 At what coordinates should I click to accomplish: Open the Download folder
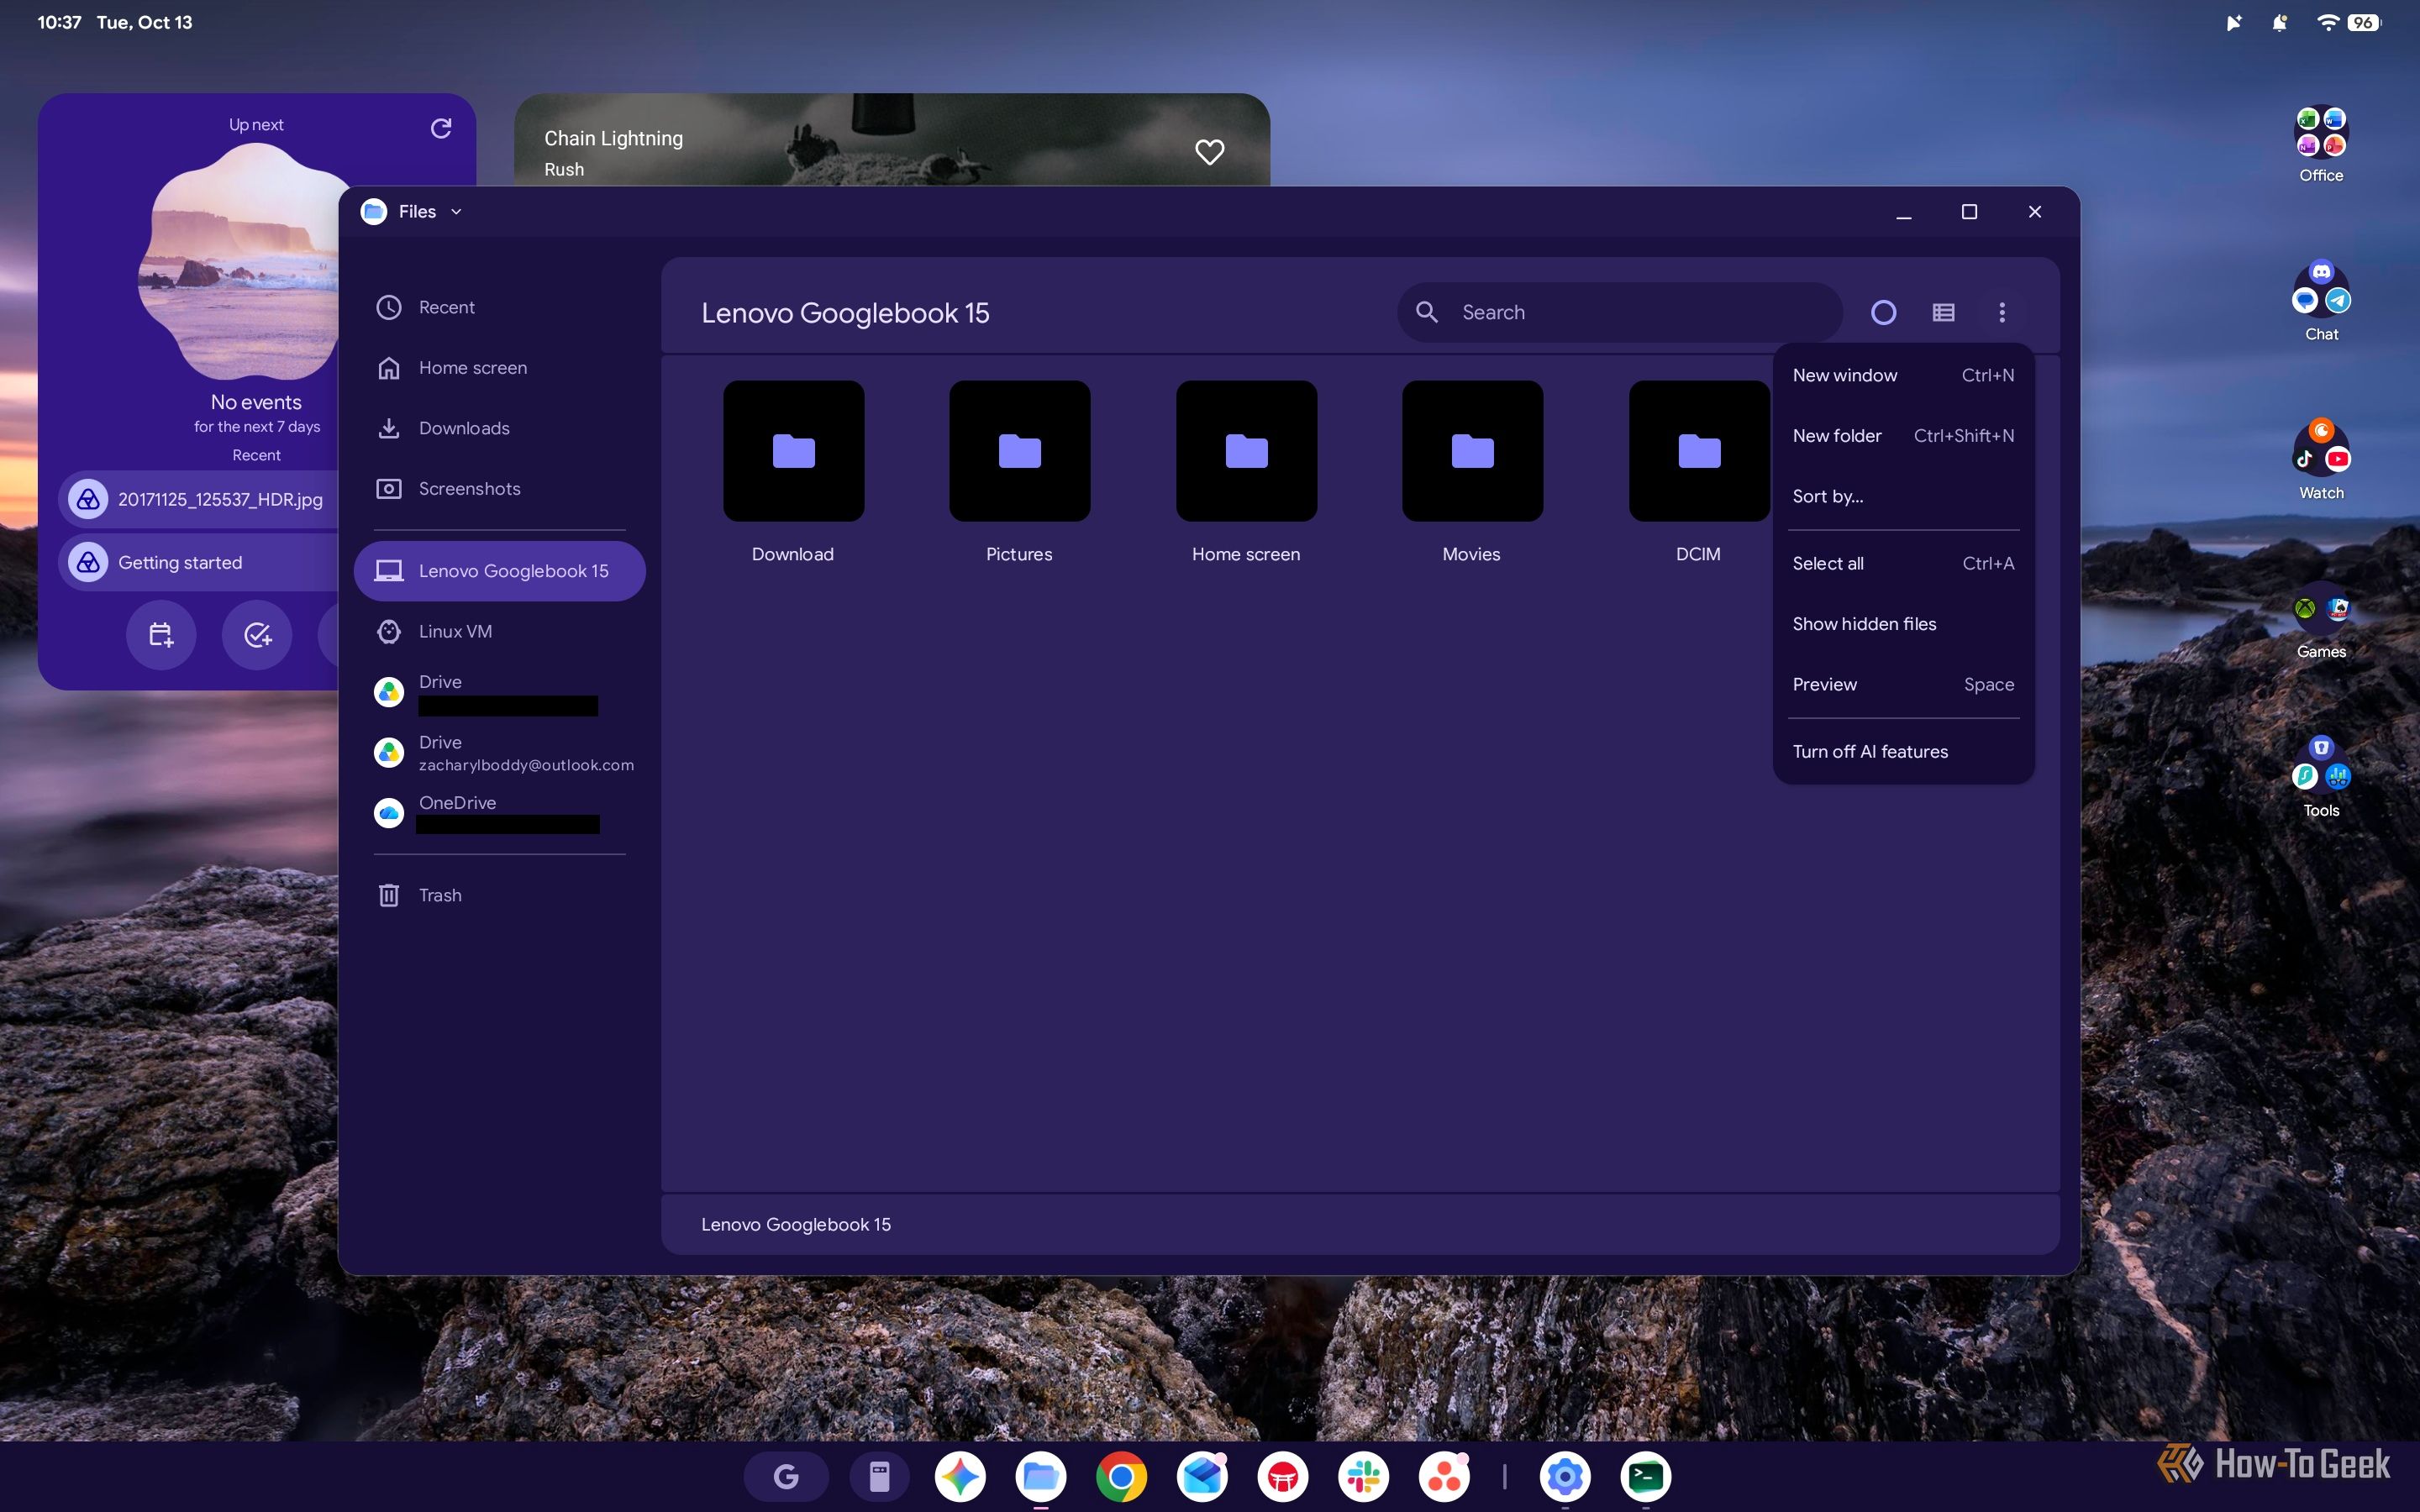tap(793, 473)
